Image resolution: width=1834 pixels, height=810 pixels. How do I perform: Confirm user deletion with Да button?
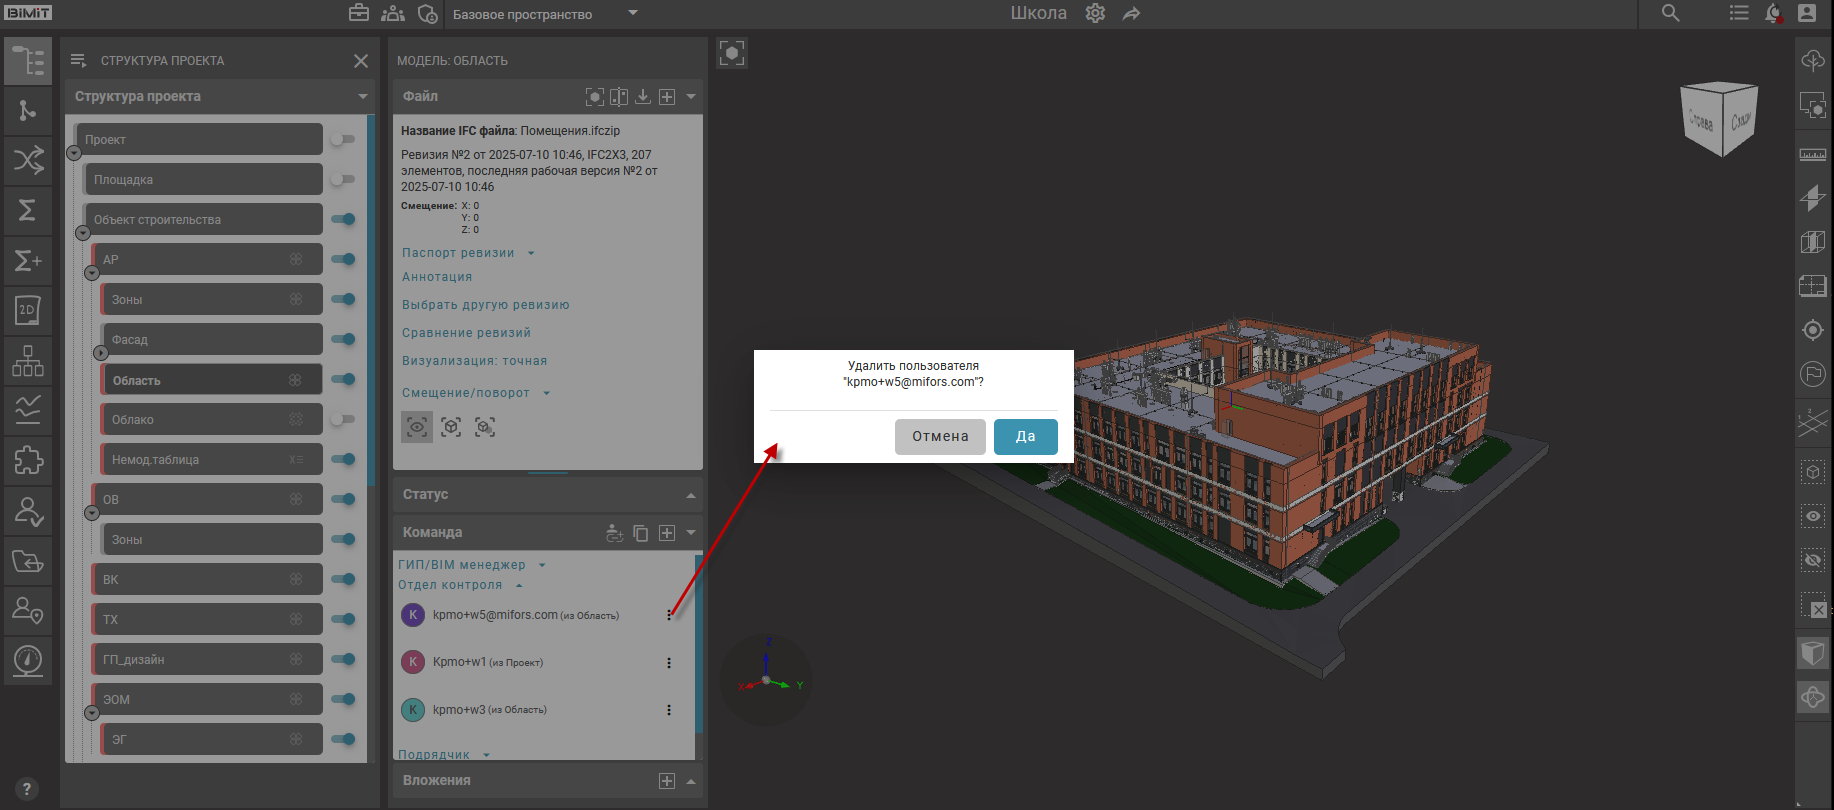[x=1025, y=437]
